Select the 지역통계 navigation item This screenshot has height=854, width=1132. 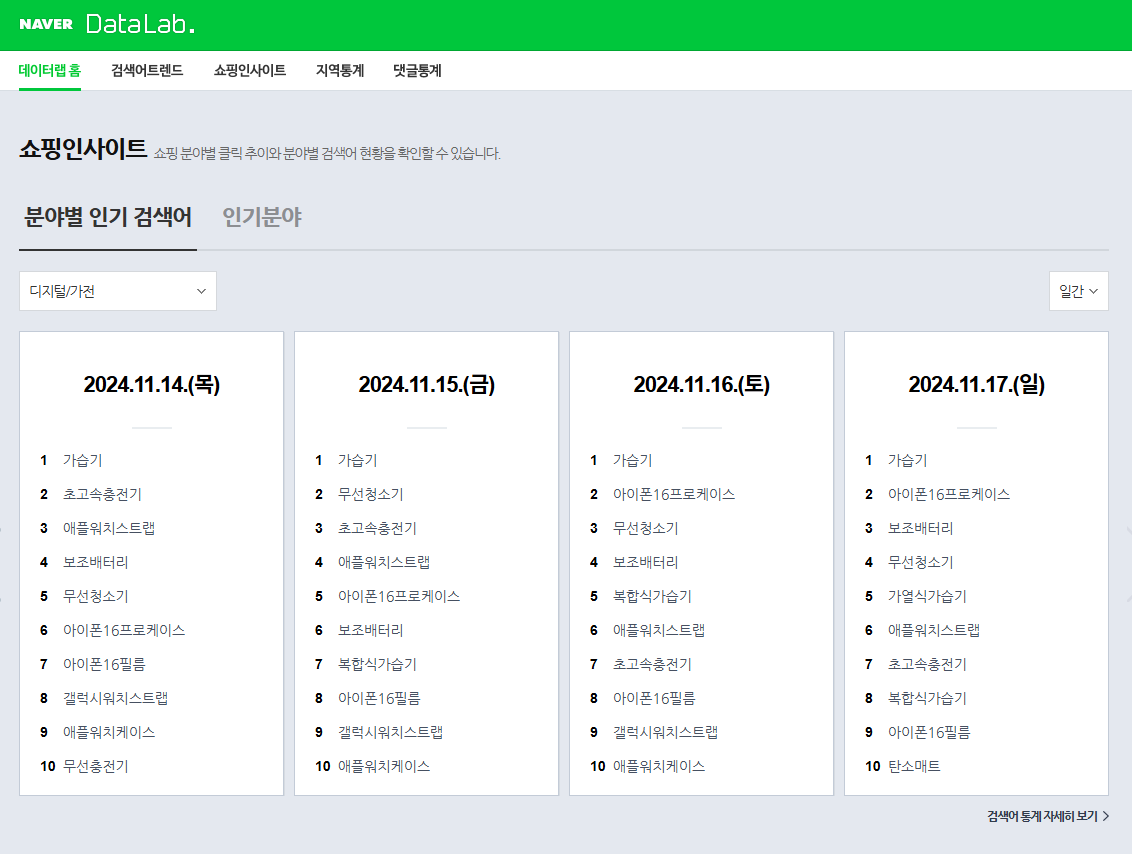[337, 71]
